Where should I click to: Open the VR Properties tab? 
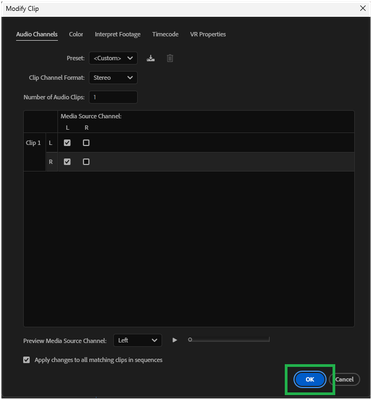pos(208,34)
